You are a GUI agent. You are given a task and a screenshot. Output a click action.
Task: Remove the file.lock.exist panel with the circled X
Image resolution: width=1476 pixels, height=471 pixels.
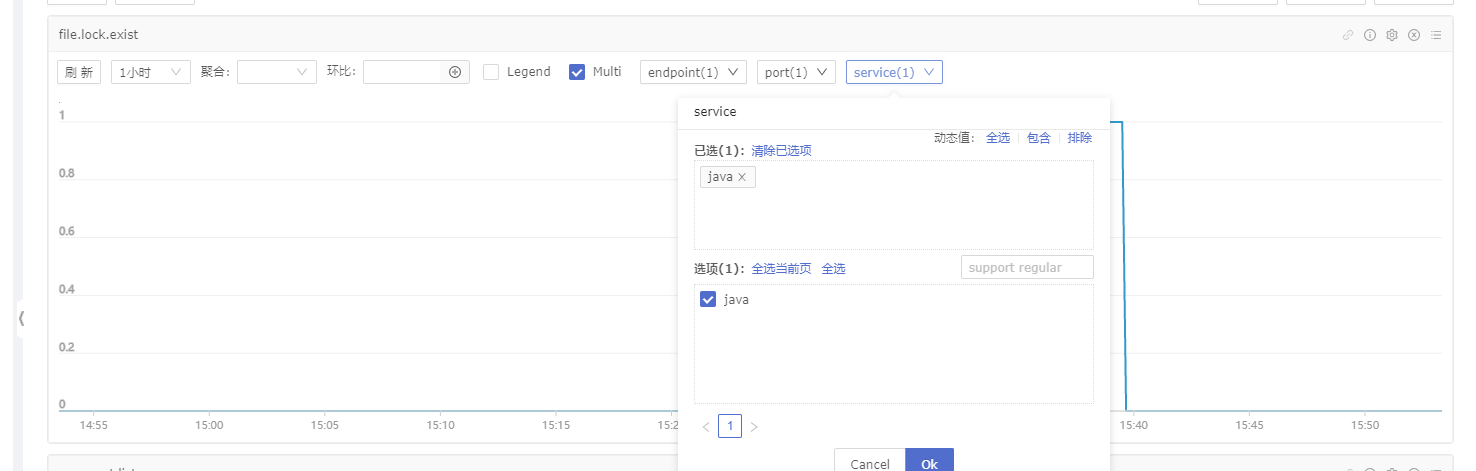tap(1414, 35)
